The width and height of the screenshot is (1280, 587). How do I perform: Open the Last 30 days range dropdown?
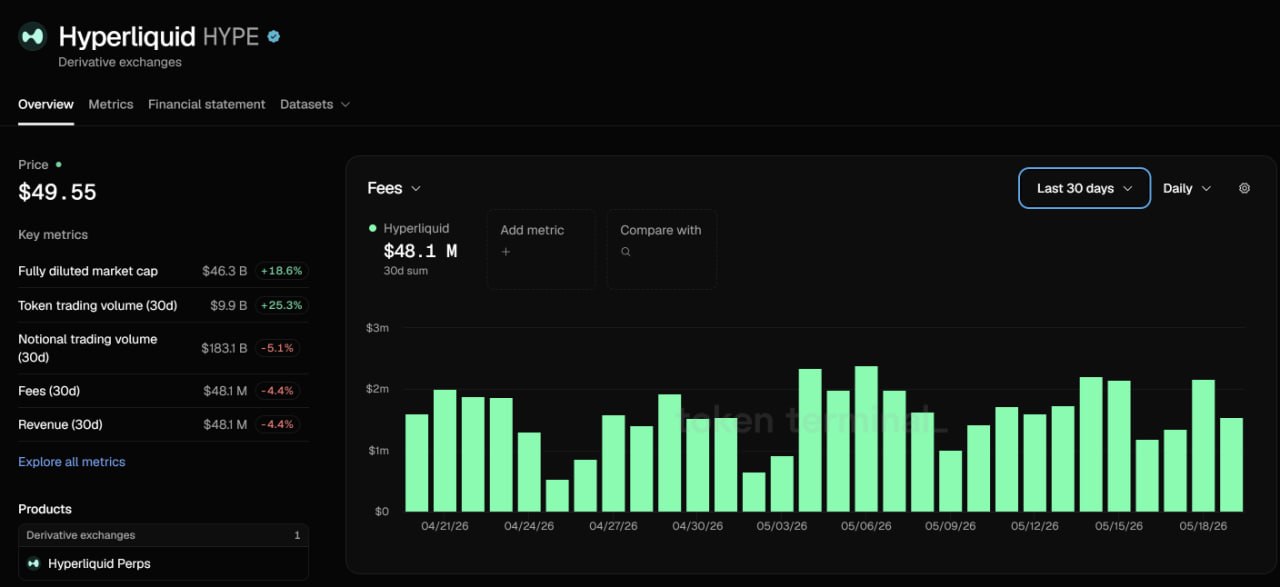coord(1085,188)
